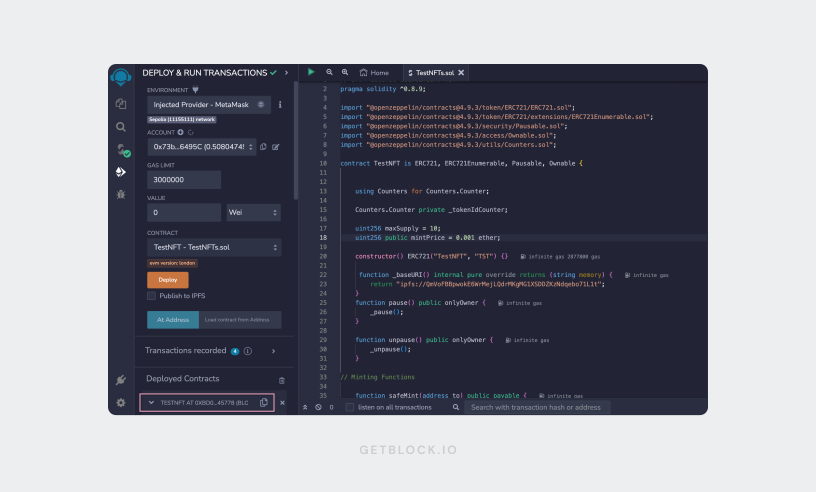Click the chevron beside Deploy & Run Transactions title
Screen dimensions: 816x492
(286, 73)
